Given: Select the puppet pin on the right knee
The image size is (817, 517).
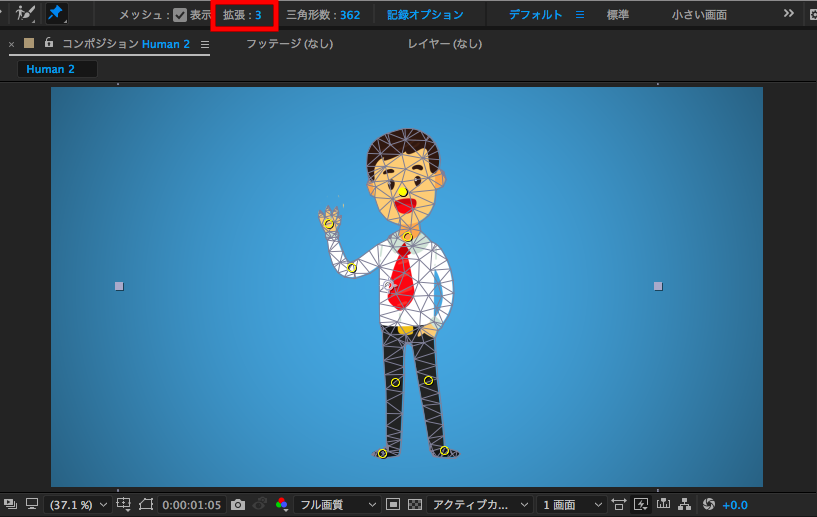Looking at the screenshot, I should click(428, 380).
